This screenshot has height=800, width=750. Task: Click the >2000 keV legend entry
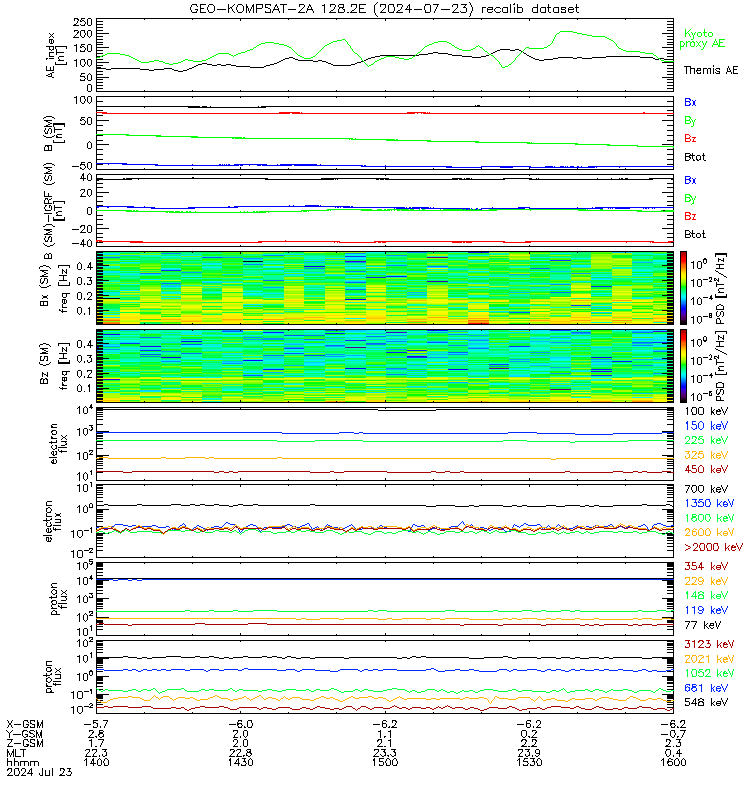[x=713, y=547]
